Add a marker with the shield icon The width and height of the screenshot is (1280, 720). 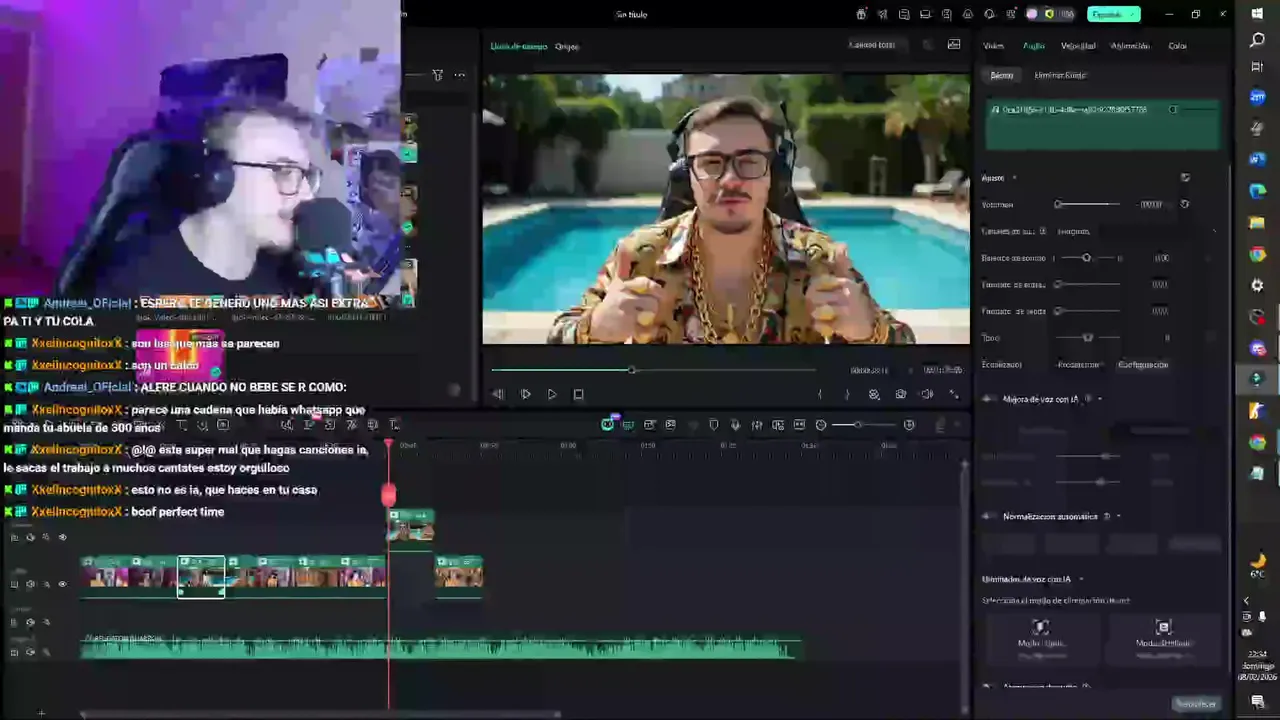click(x=713, y=425)
